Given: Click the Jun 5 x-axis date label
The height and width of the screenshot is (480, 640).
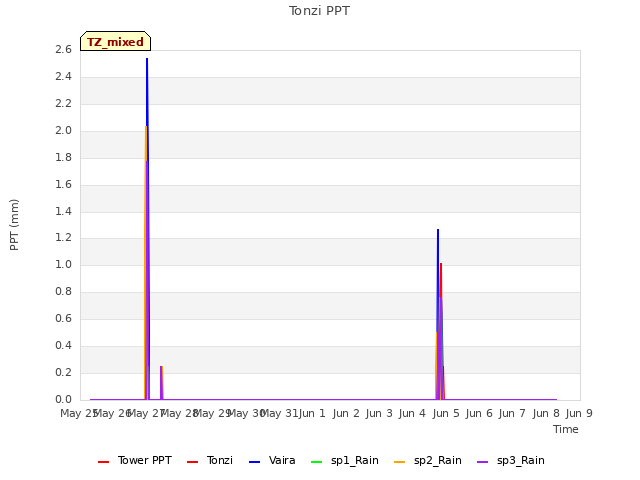Looking at the screenshot, I should click(x=446, y=413).
